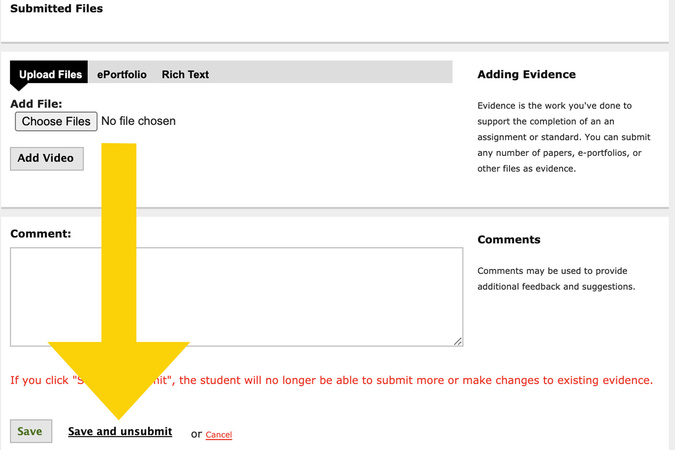Open the ePortfolio tab
Viewport: 675px width, 450px height.
pyautogui.click(x=122, y=74)
